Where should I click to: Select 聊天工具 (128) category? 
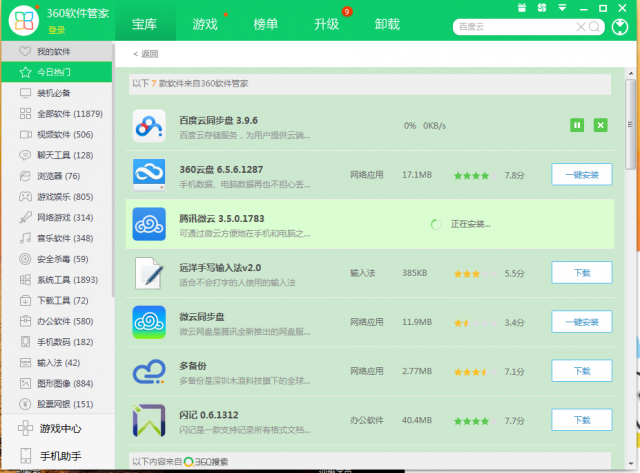click(56, 155)
